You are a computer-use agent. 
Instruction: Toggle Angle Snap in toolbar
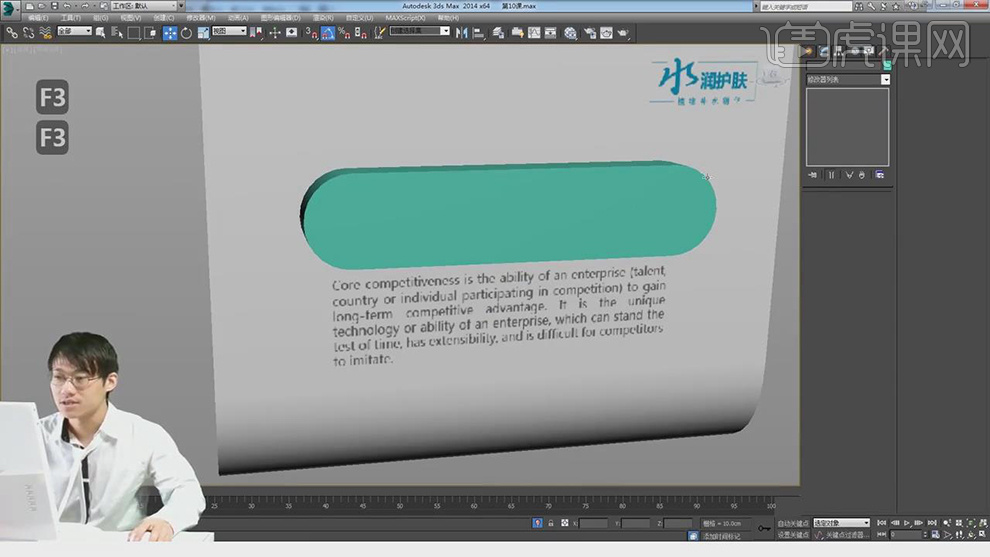tap(326, 32)
